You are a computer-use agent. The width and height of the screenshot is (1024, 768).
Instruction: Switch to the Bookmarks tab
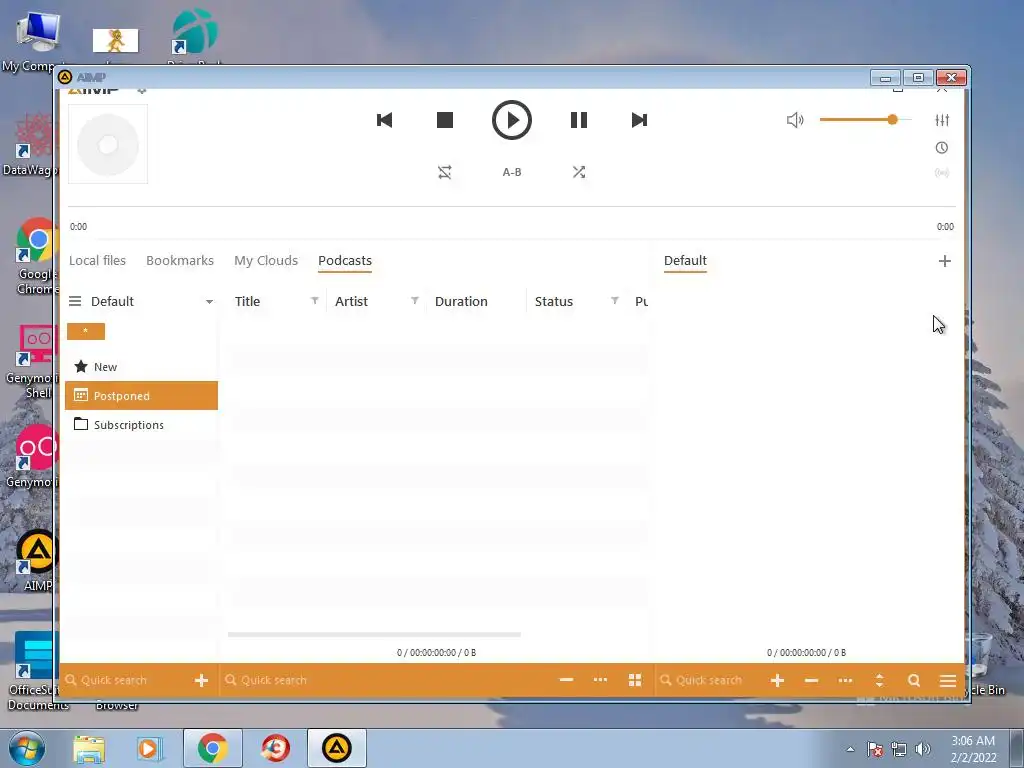point(180,261)
